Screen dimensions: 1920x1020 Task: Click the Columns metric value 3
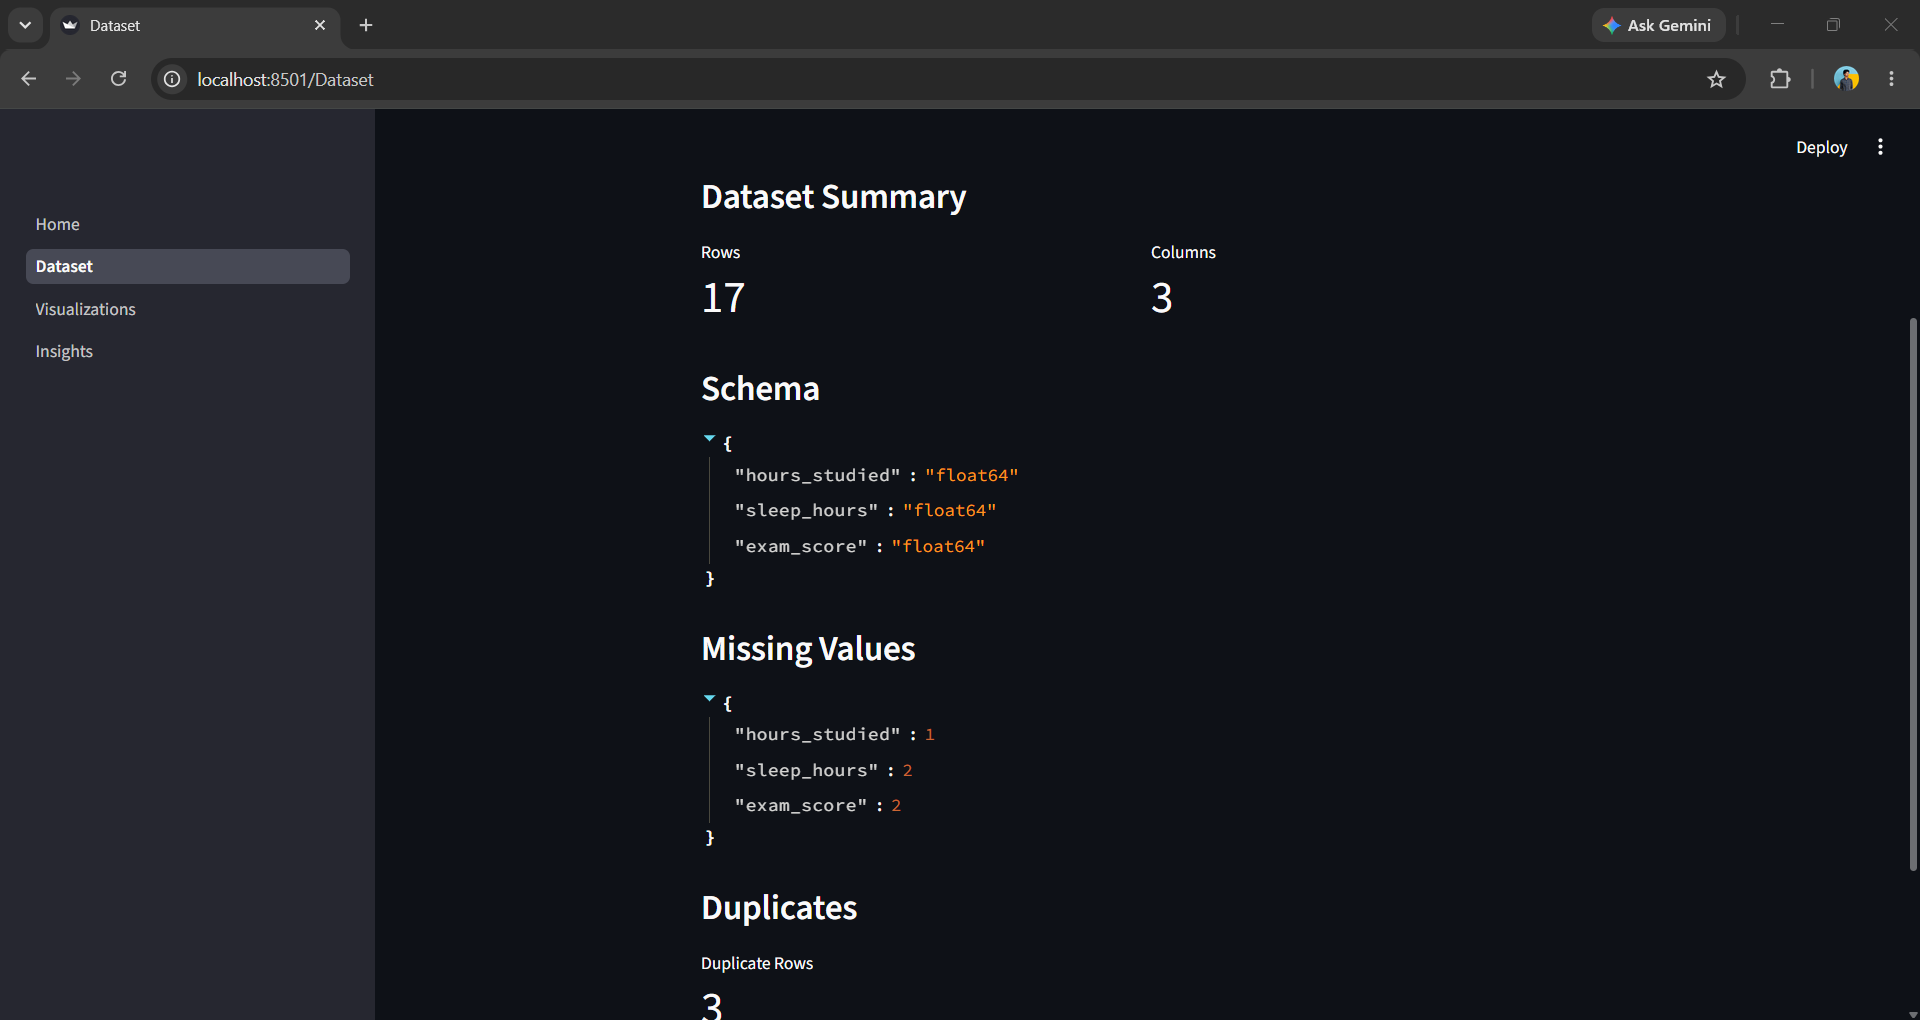tap(1161, 298)
